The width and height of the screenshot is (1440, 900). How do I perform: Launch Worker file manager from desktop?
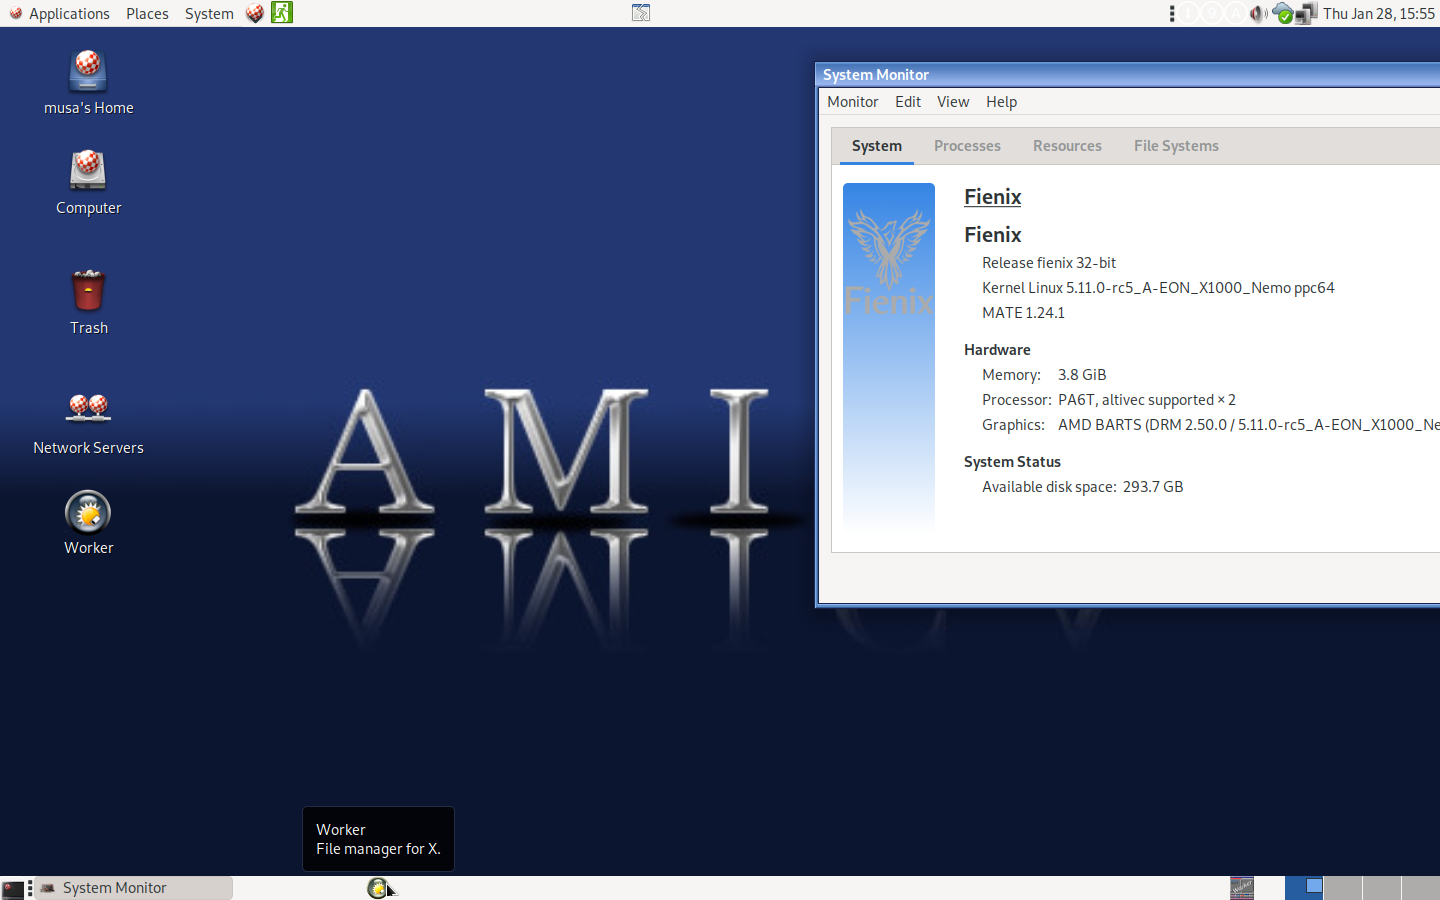pyautogui.click(x=88, y=513)
